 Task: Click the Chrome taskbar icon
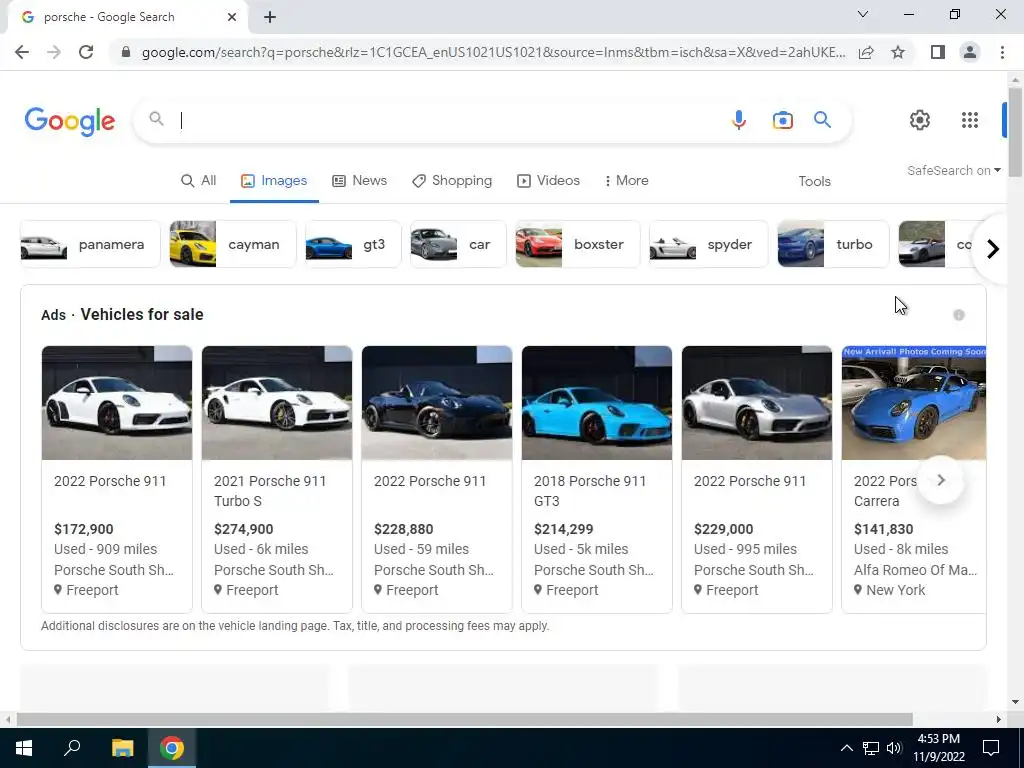[x=172, y=748]
